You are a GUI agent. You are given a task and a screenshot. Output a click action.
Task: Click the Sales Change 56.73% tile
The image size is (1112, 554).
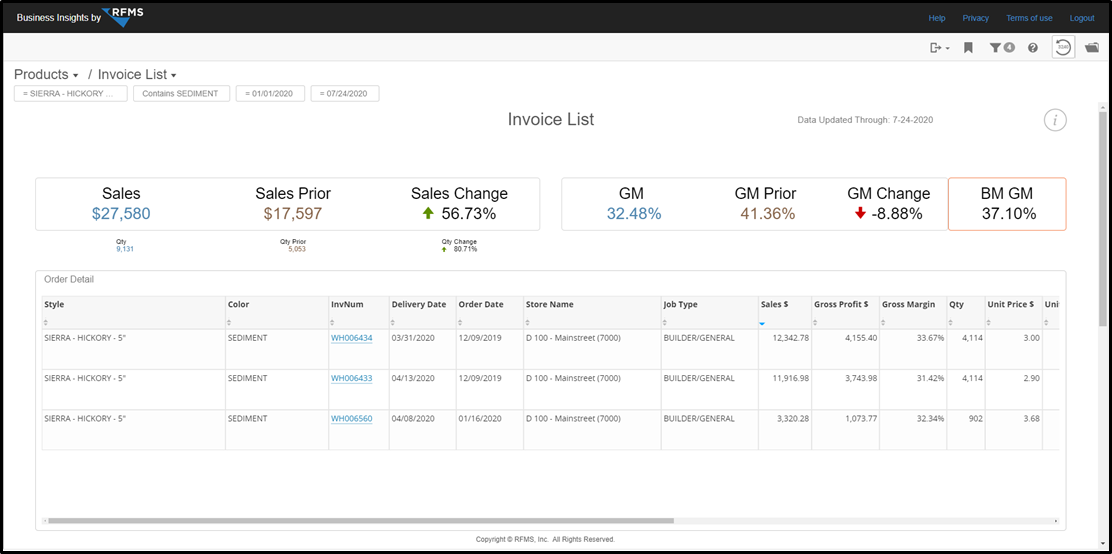click(x=459, y=204)
